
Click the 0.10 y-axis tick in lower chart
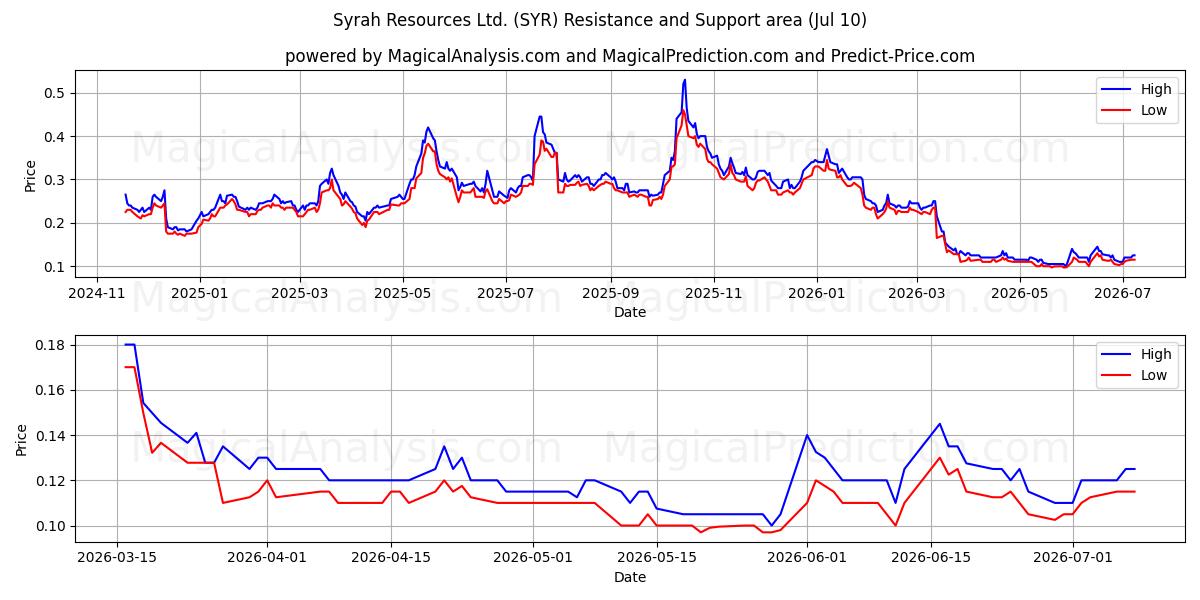[x=52, y=526]
